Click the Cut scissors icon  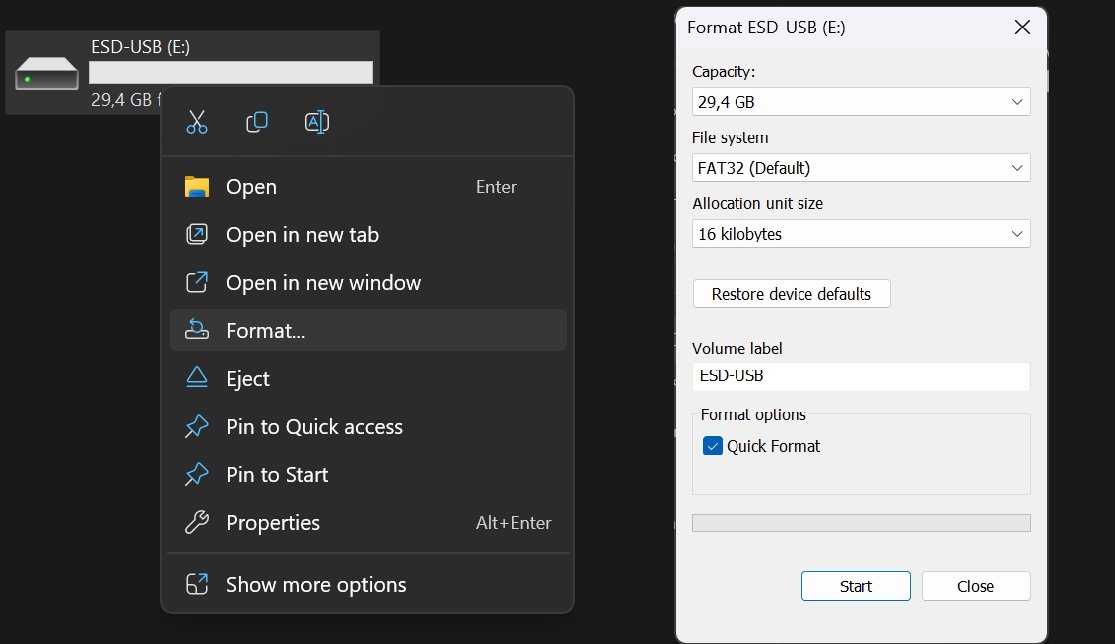pos(197,122)
